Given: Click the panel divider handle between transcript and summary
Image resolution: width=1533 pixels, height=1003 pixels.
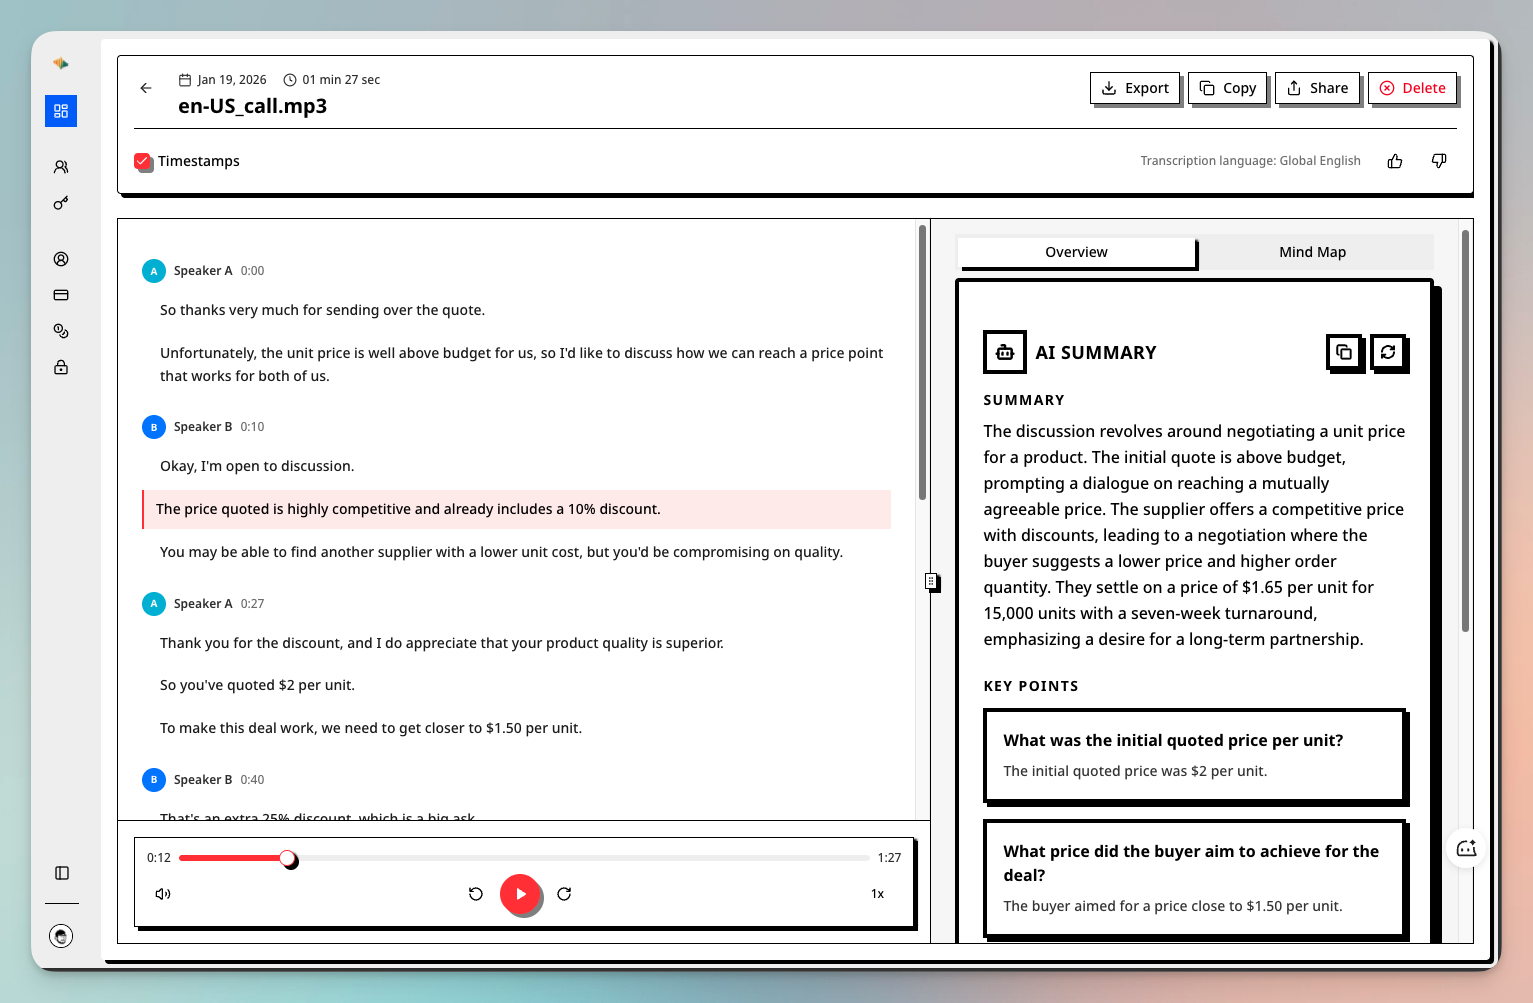Looking at the screenshot, I should (931, 581).
